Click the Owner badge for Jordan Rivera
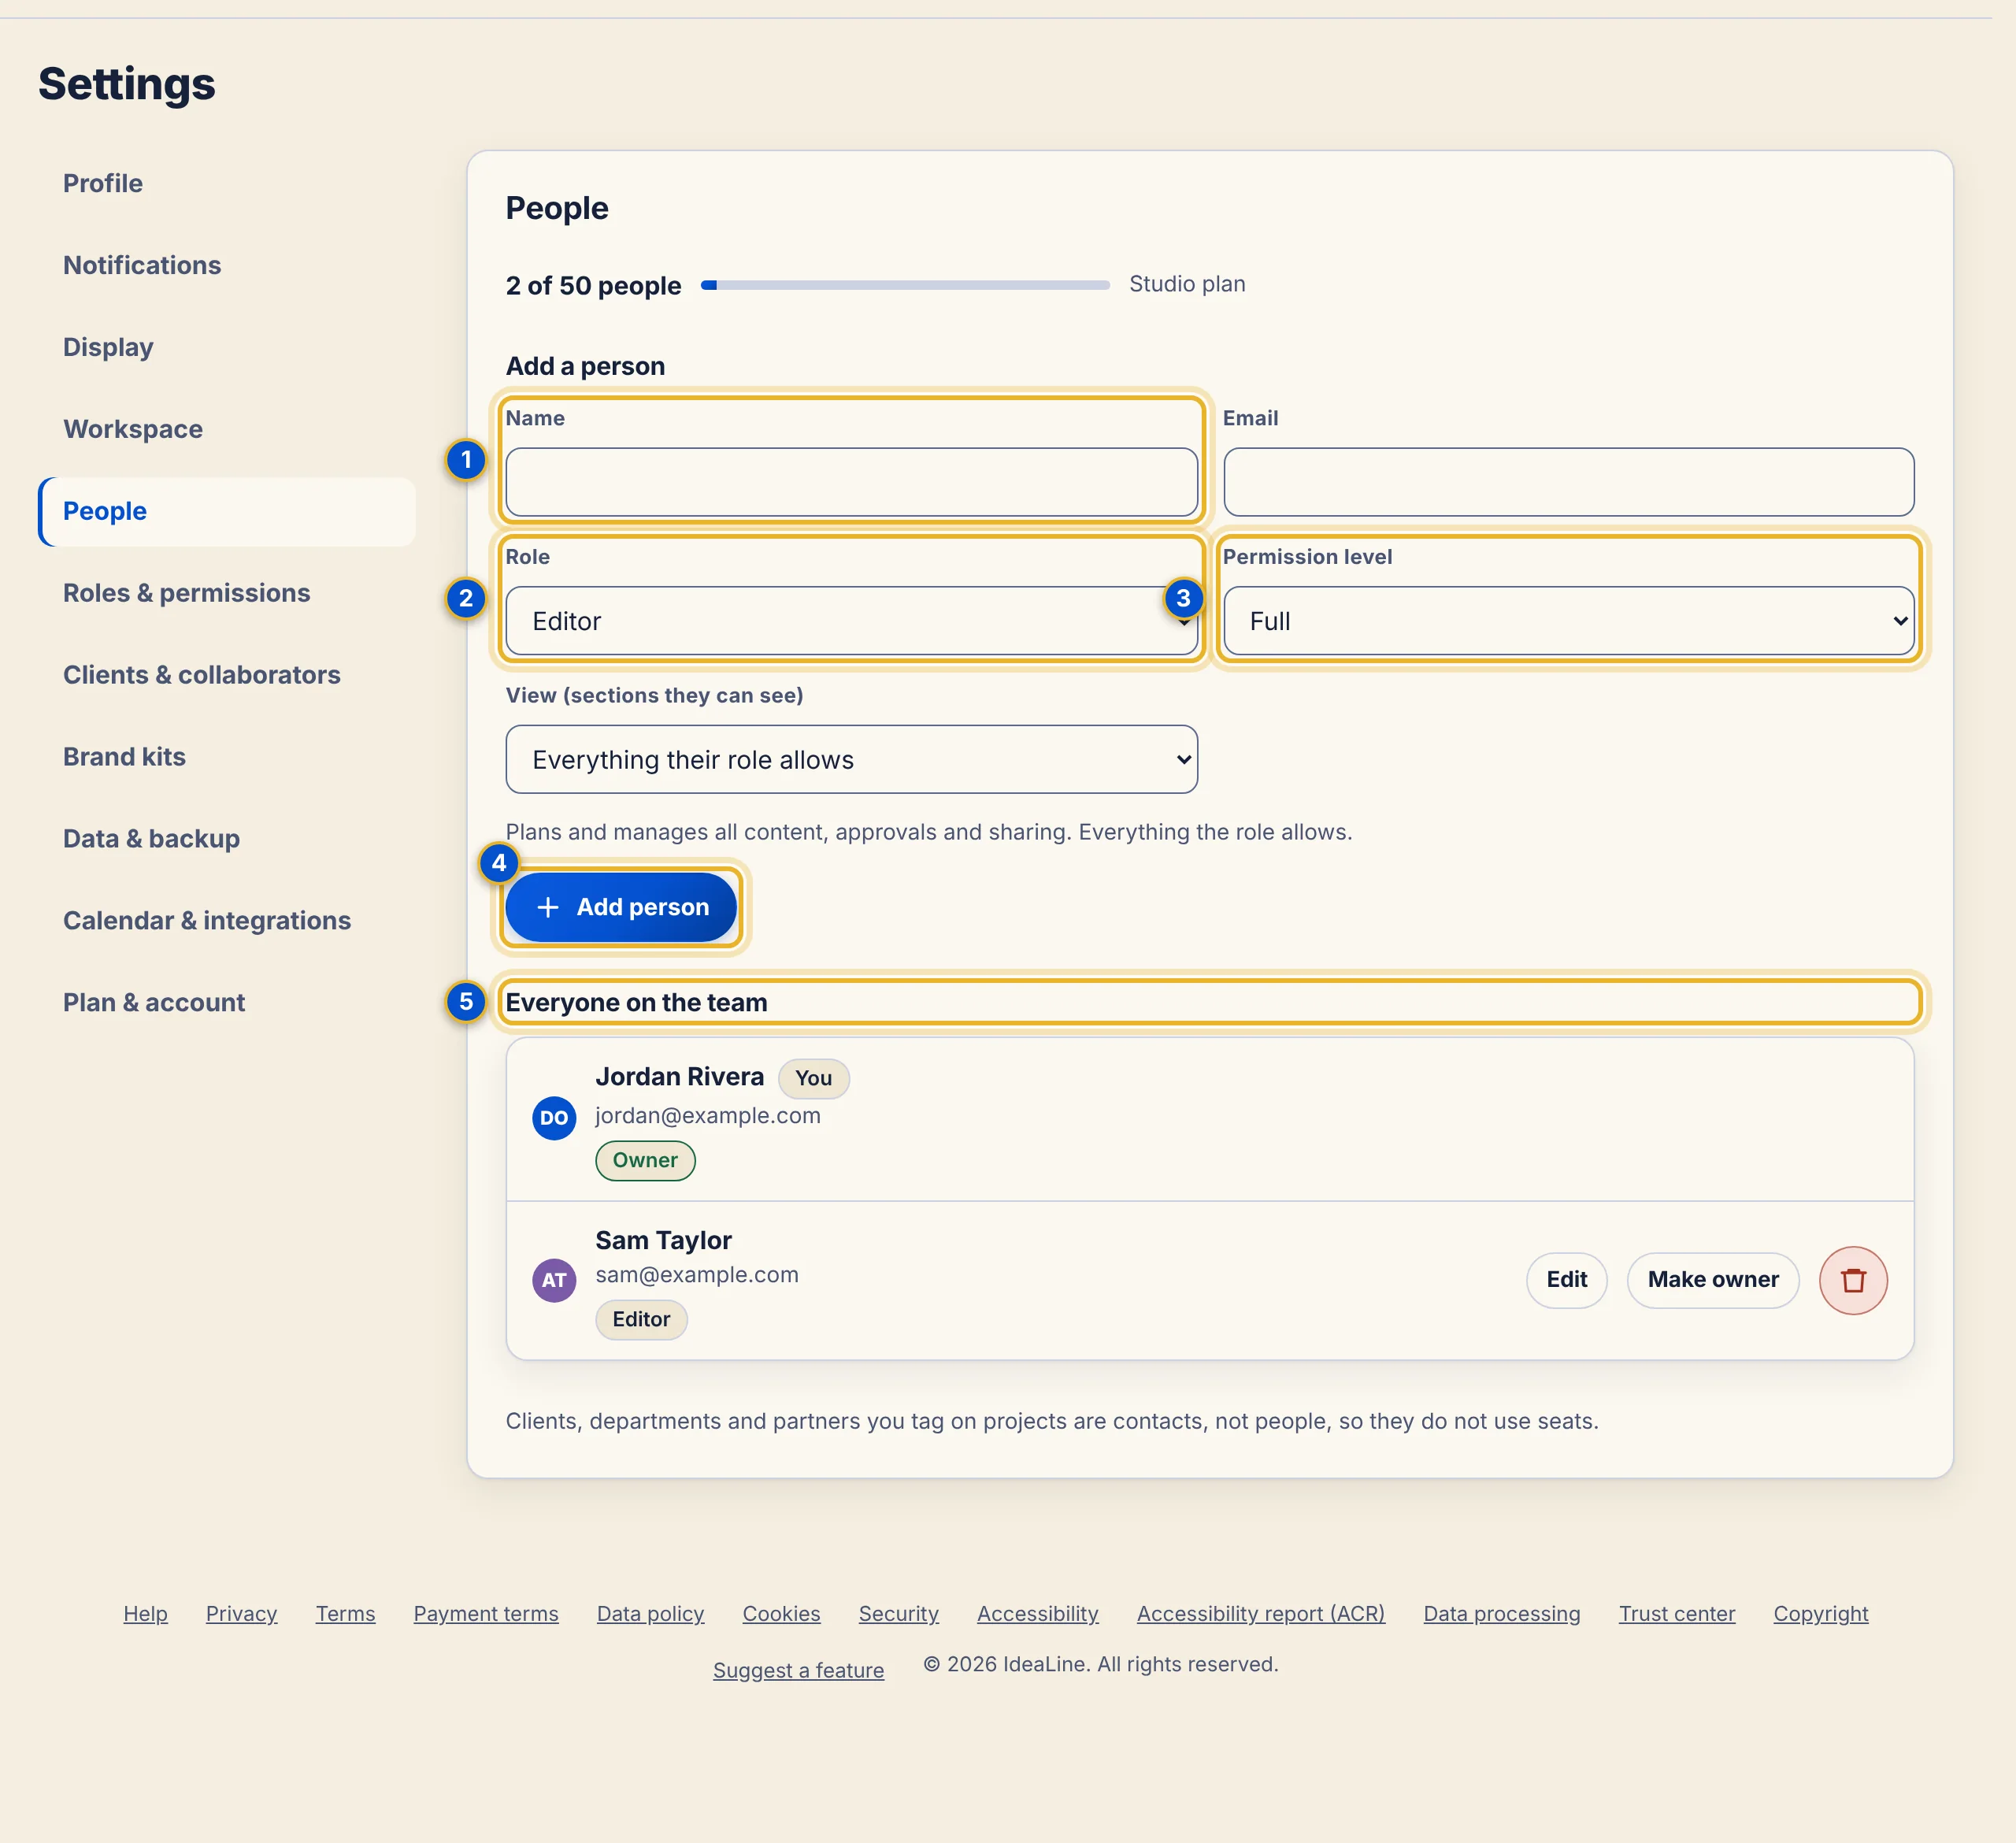This screenshot has width=2016, height=1843. (645, 1160)
